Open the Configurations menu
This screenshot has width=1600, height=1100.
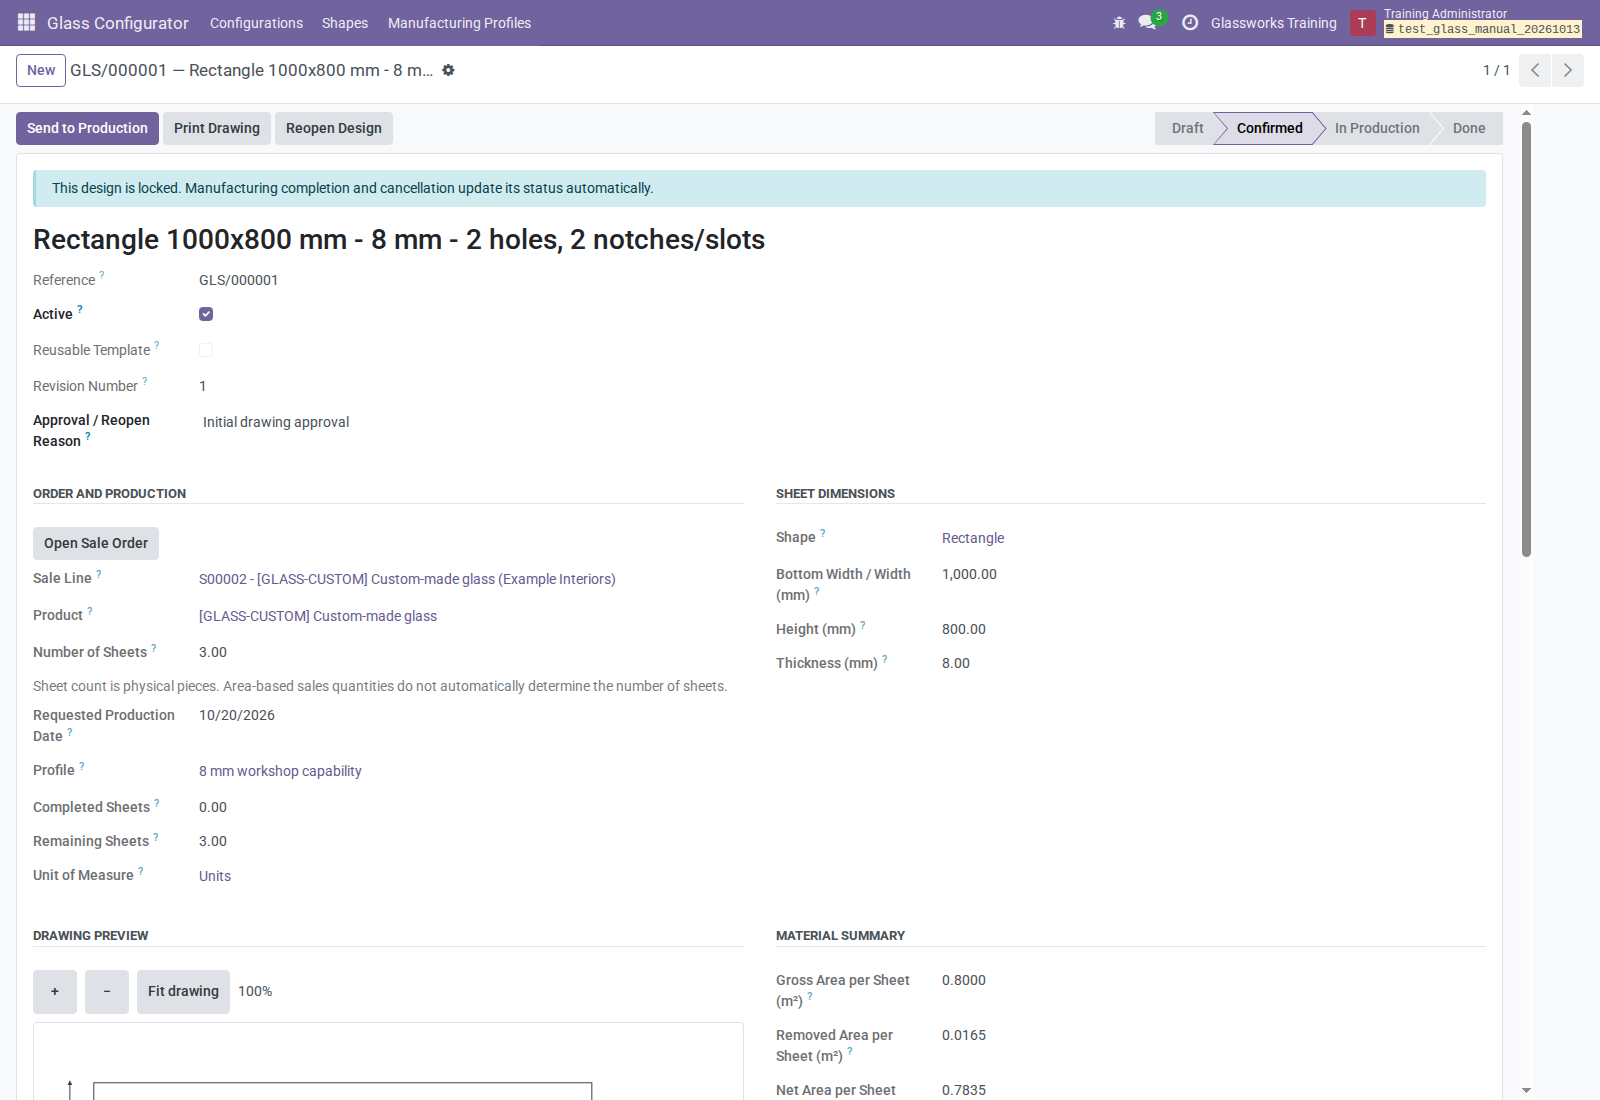tap(256, 23)
